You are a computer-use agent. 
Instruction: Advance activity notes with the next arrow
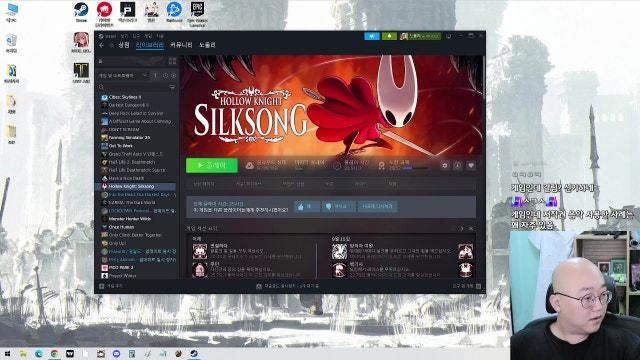point(462,229)
